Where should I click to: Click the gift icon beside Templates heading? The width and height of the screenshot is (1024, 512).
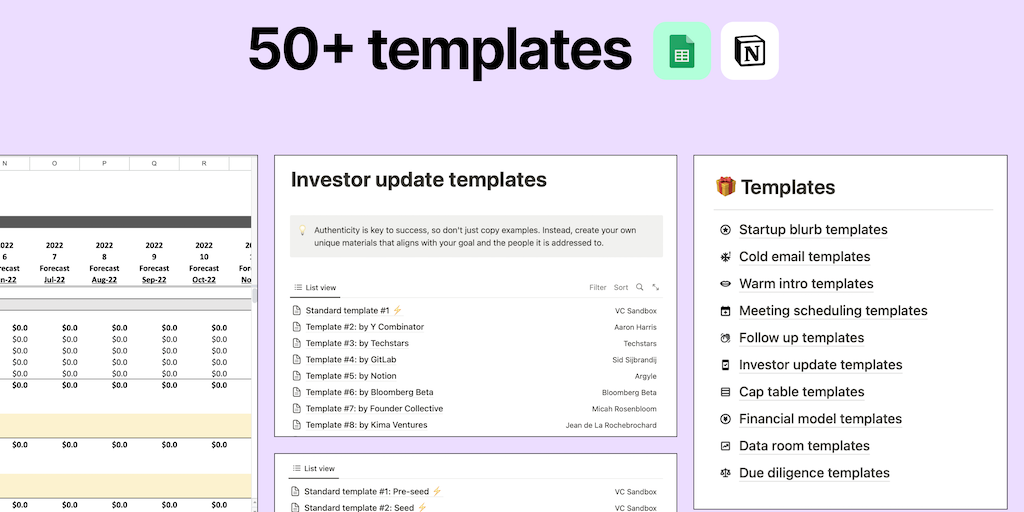pos(725,187)
